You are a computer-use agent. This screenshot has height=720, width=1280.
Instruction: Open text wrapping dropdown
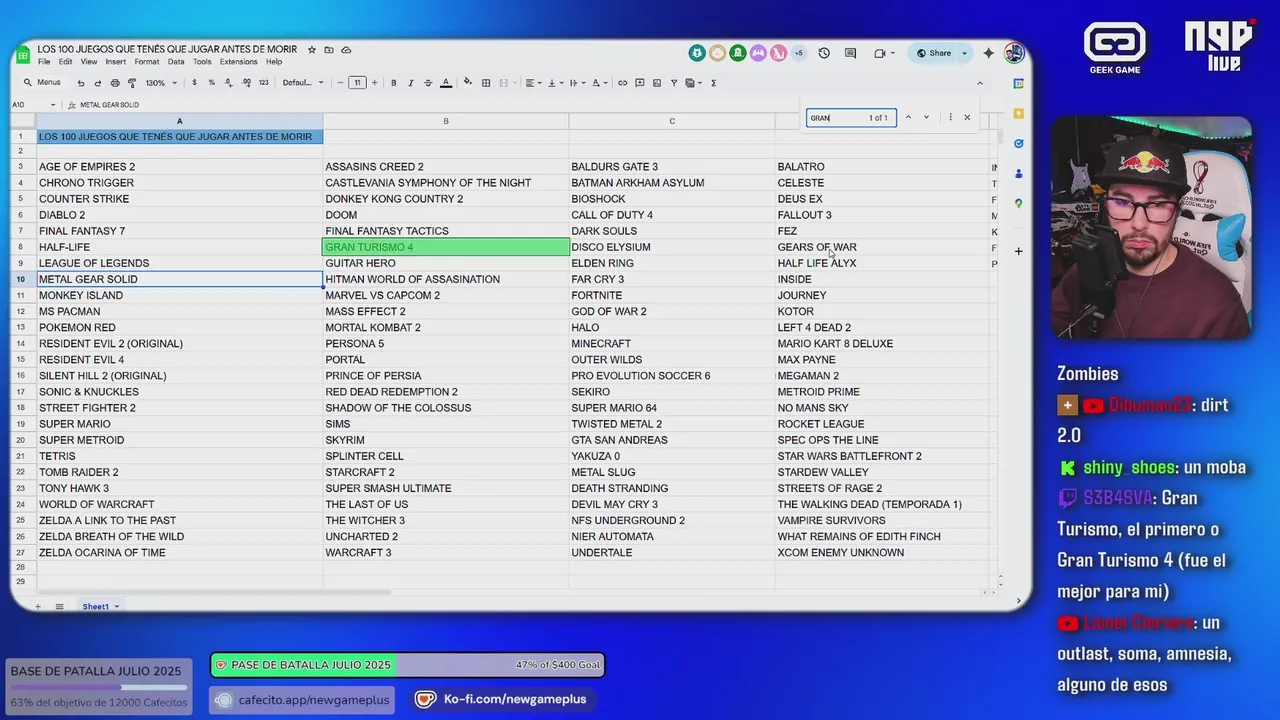click(x=577, y=83)
